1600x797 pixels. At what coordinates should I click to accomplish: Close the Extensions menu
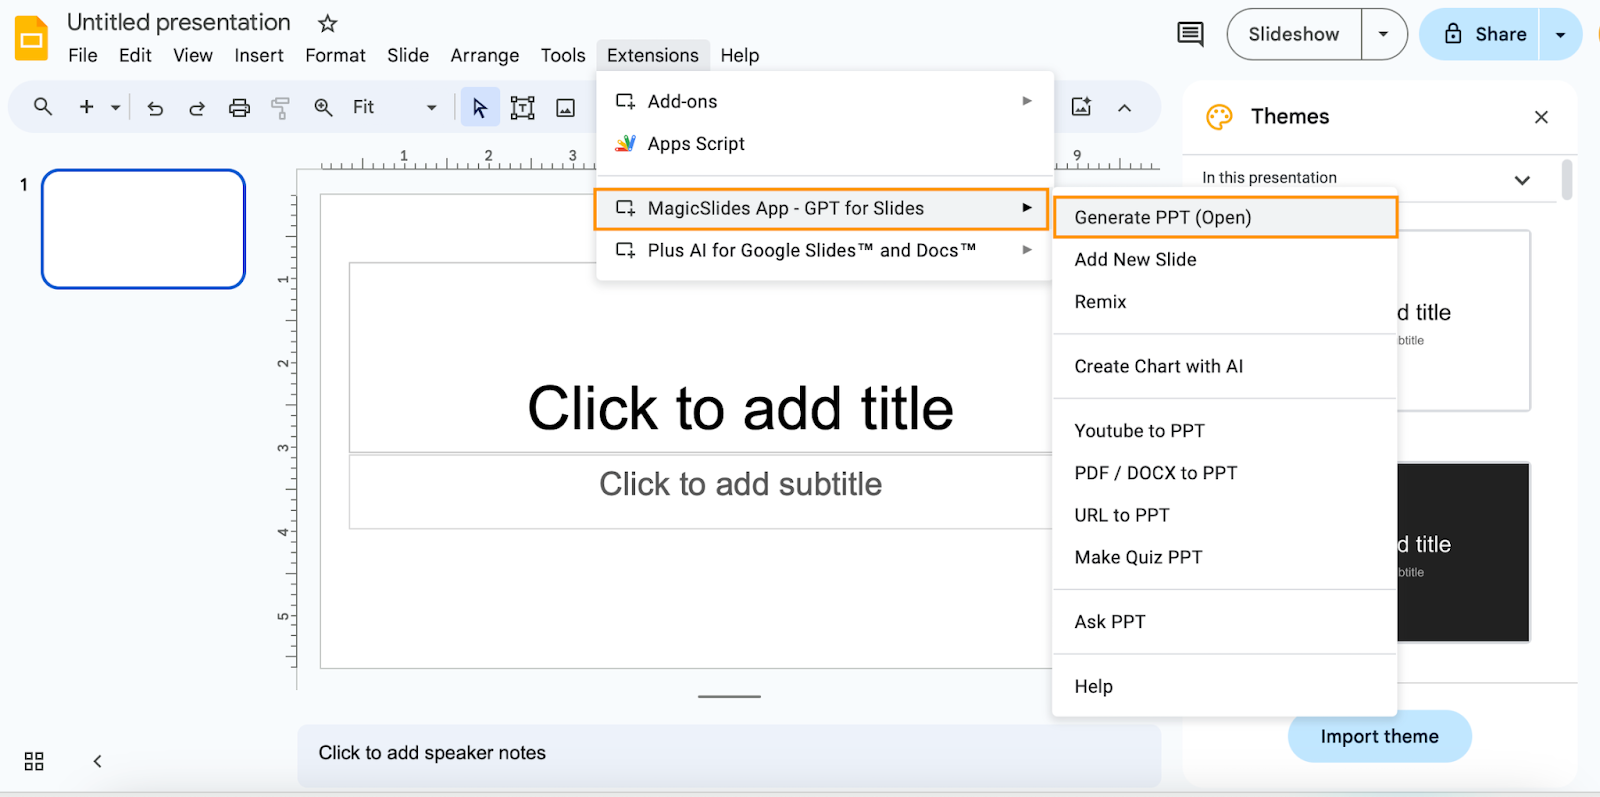[x=653, y=55]
